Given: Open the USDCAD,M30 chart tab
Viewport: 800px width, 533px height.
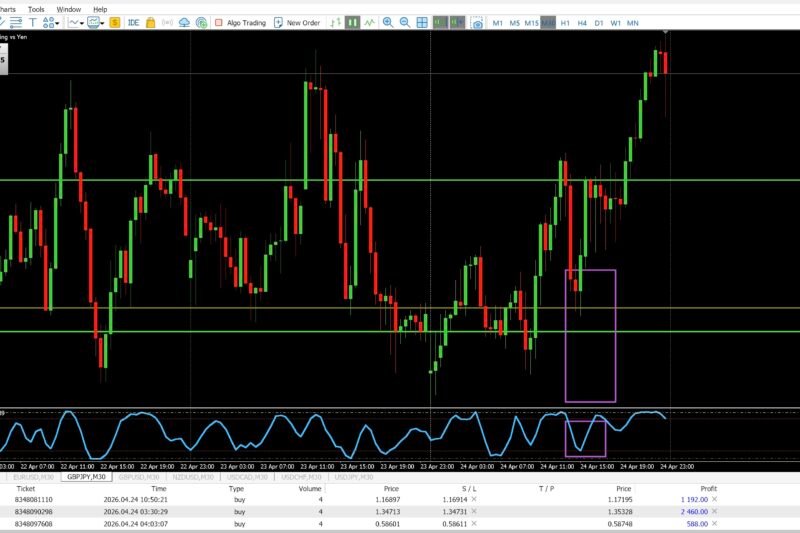Looking at the screenshot, I should 247,477.
